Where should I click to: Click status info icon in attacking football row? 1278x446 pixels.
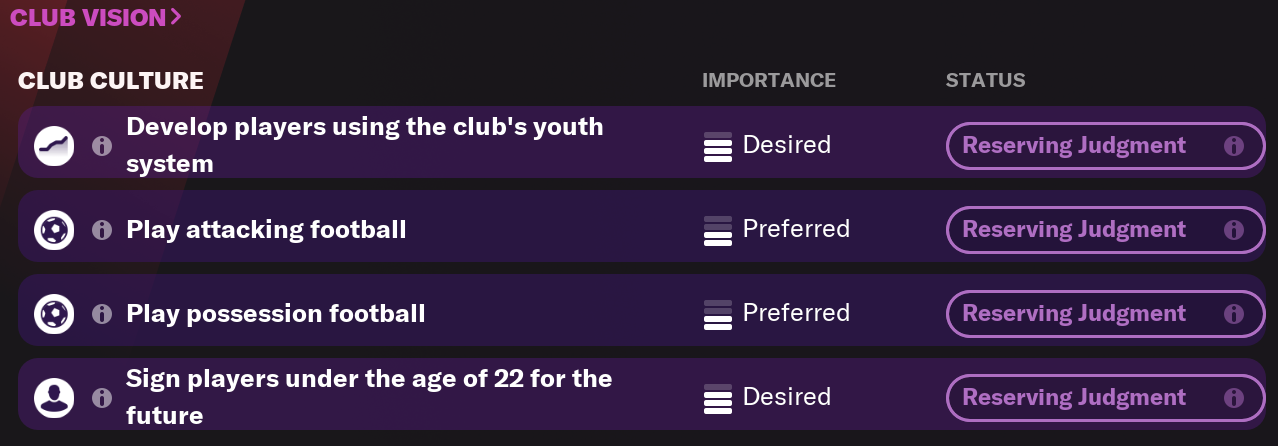tap(1233, 230)
